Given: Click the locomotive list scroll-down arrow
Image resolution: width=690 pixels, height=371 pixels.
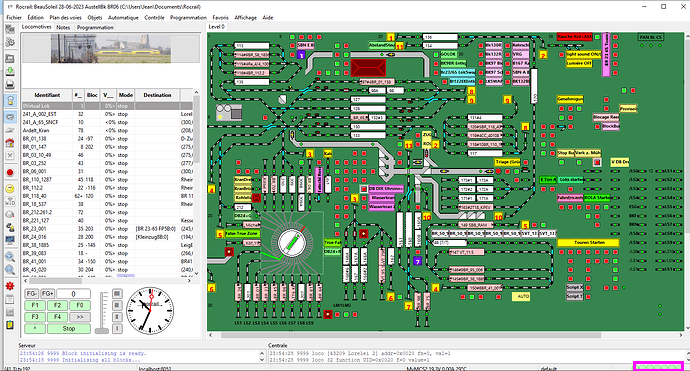Looking at the screenshot, I should (196, 273).
